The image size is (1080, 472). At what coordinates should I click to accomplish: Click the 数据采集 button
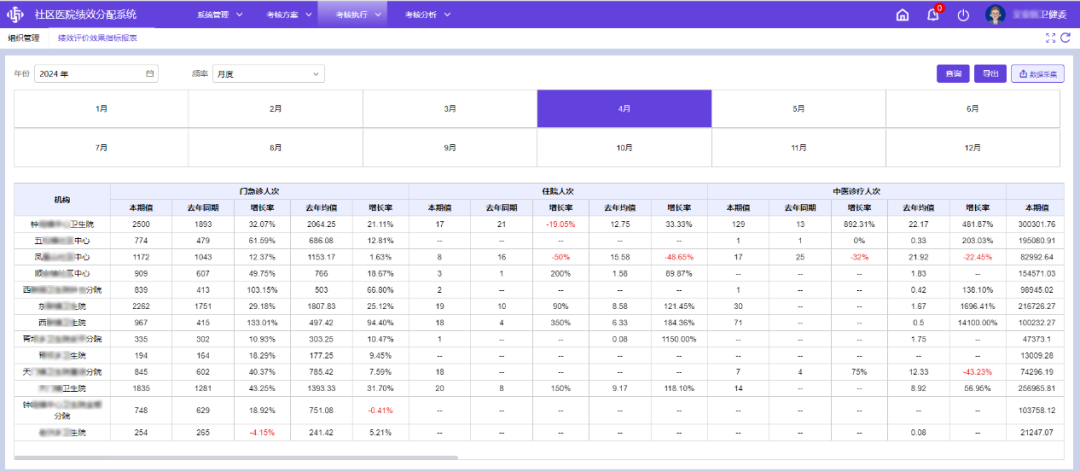(1038, 74)
